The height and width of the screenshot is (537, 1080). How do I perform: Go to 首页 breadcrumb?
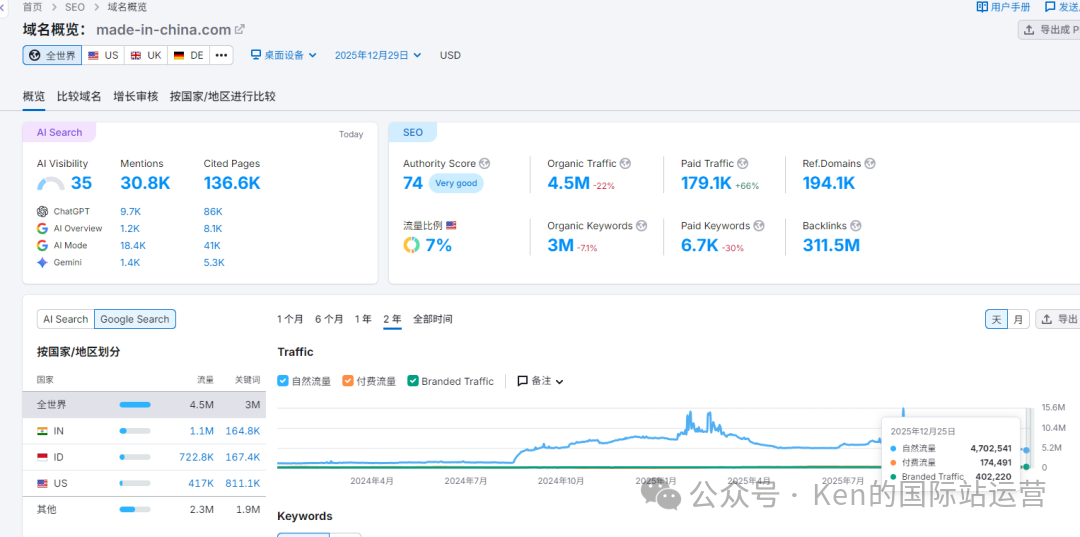32,7
